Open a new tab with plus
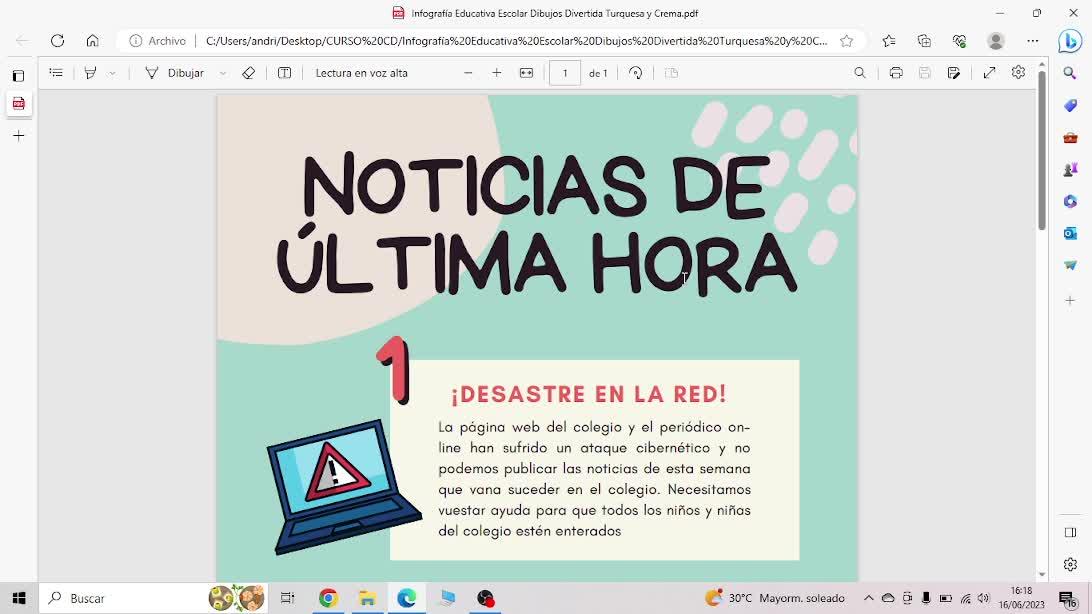 (19, 136)
